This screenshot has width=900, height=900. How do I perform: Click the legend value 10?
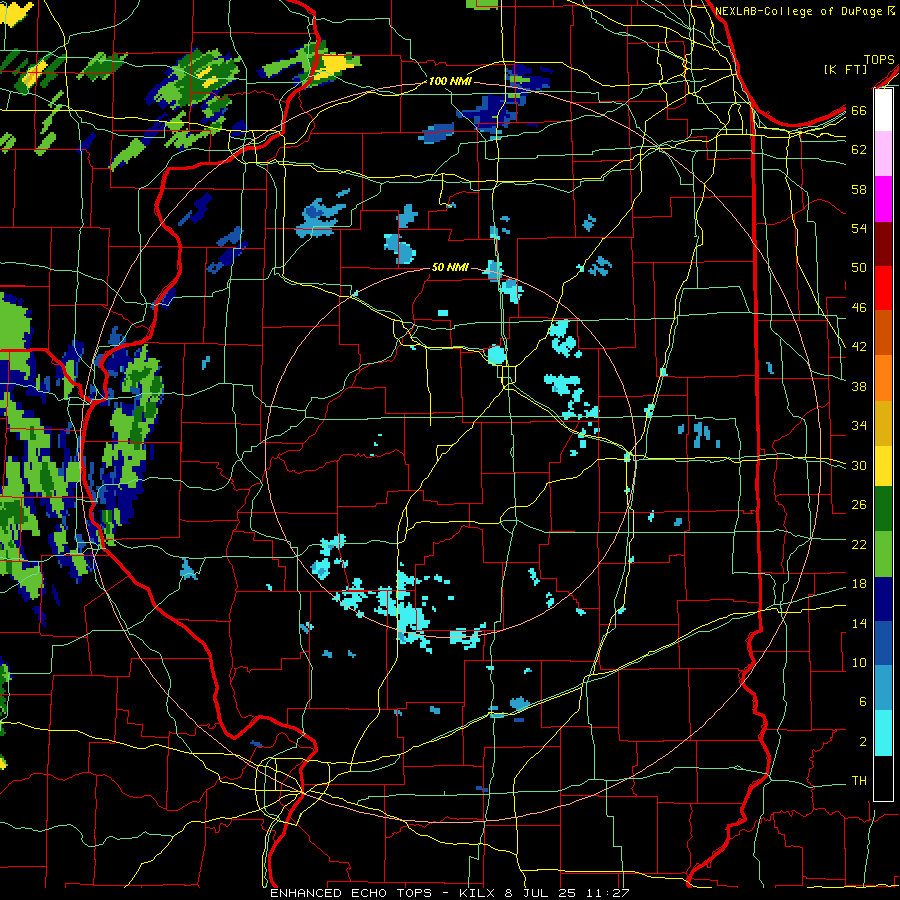[859, 662]
